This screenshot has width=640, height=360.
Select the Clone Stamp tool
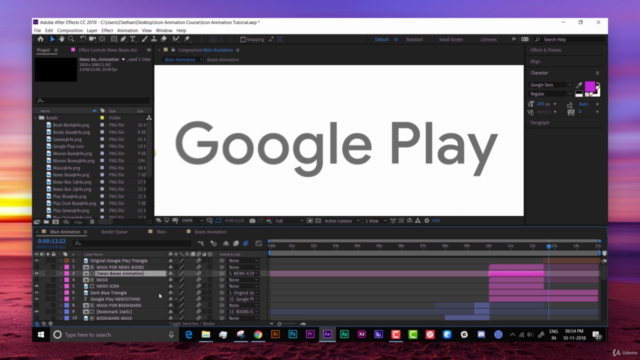click(x=154, y=39)
